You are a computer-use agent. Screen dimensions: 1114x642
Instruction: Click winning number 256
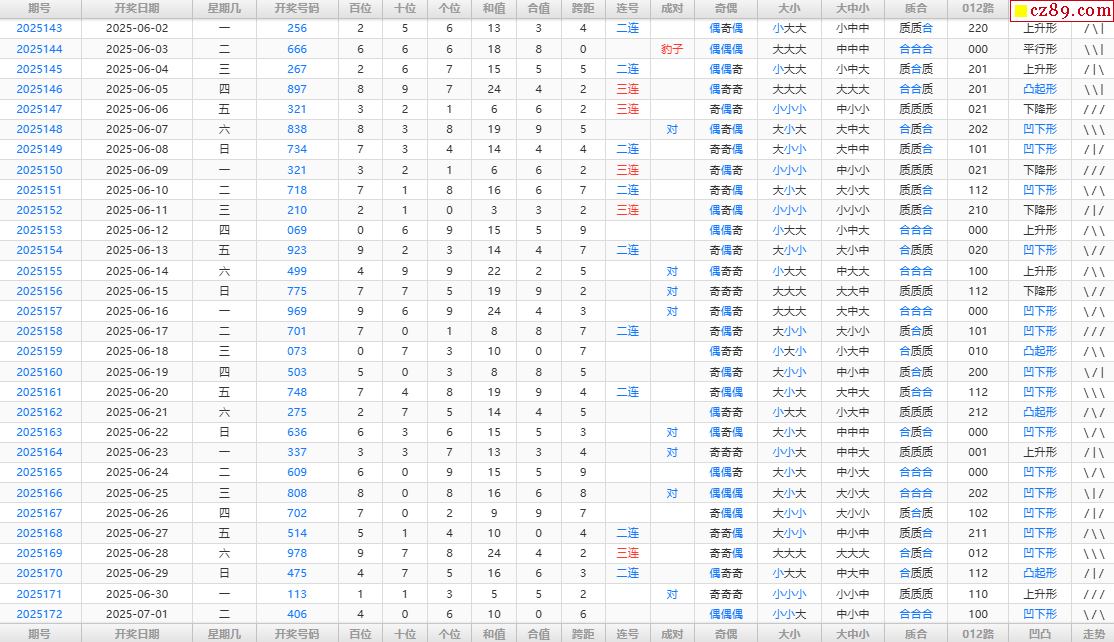pyautogui.click(x=297, y=28)
